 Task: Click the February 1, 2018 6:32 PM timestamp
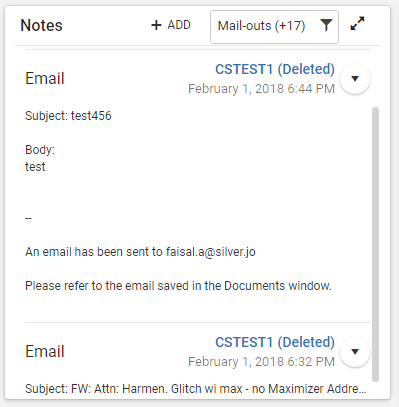click(261, 362)
